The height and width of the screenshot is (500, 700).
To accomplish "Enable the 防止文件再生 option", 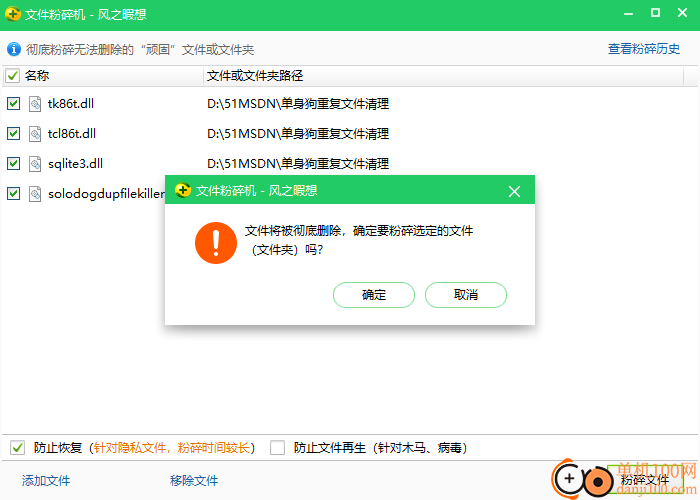I will click(277, 447).
